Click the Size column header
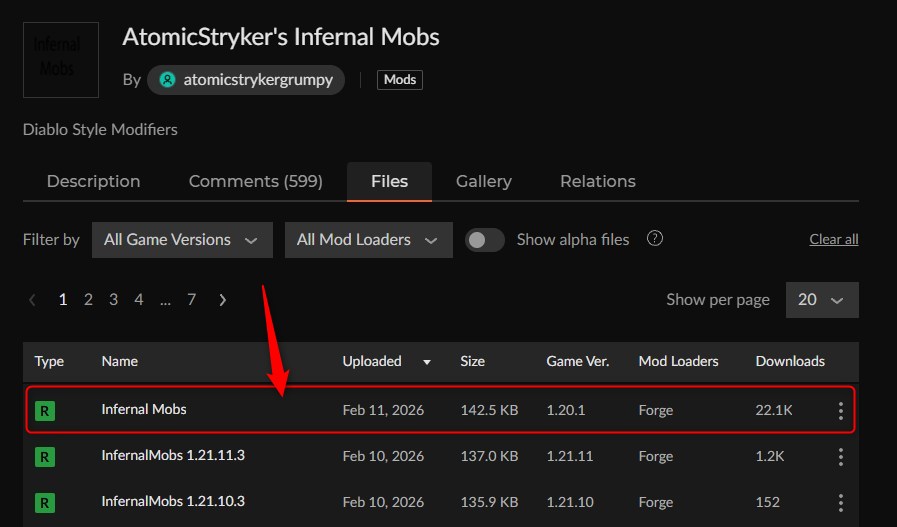Image resolution: width=897 pixels, height=527 pixels. pyautogui.click(x=473, y=361)
